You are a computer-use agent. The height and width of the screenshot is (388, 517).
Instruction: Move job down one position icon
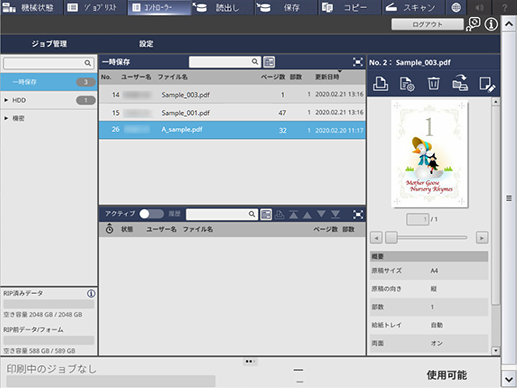coord(321,214)
